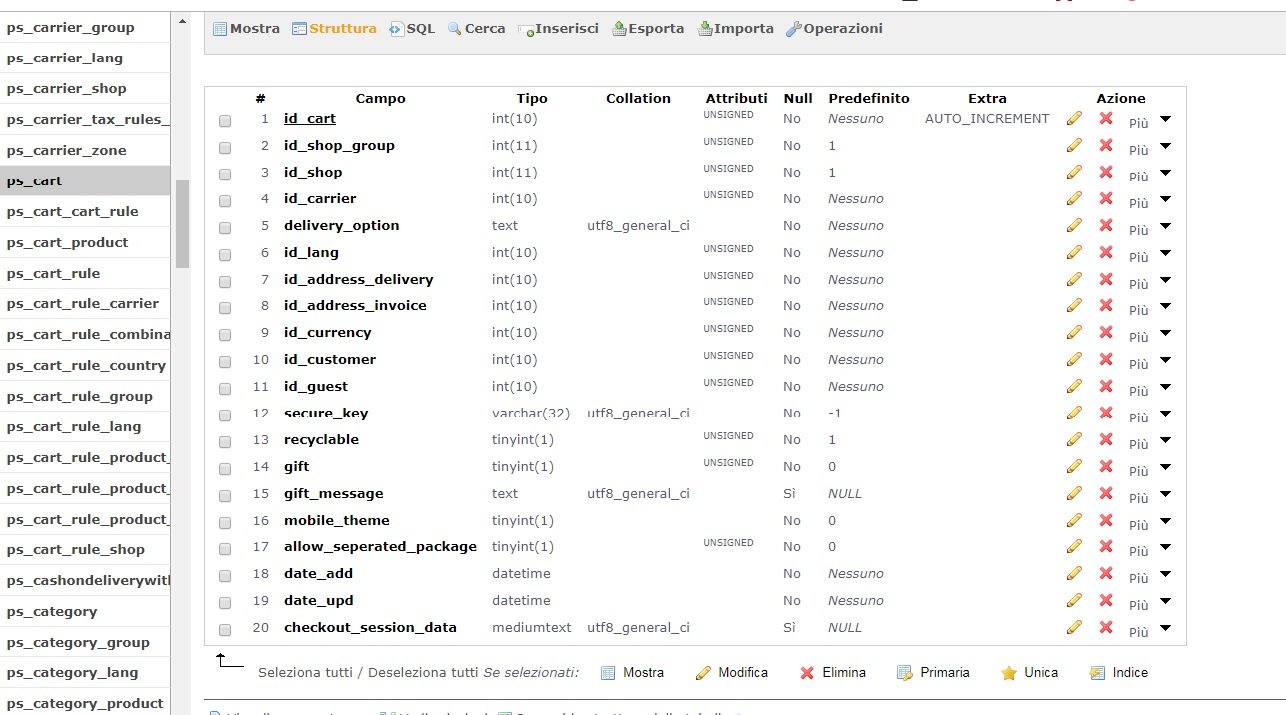The image size is (1286, 715).
Task: Open Più options for mobile_theme
Action: pyautogui.click(x=1150, y=523)
